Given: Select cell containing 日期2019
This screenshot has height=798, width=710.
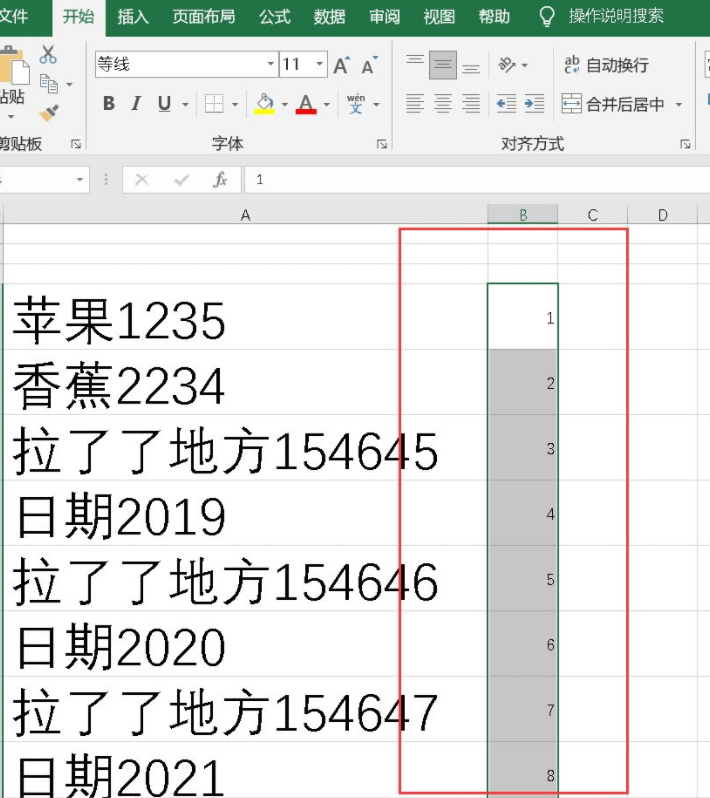Looking at the screenshot, I should pyautogui.click(x=245, y=513).
